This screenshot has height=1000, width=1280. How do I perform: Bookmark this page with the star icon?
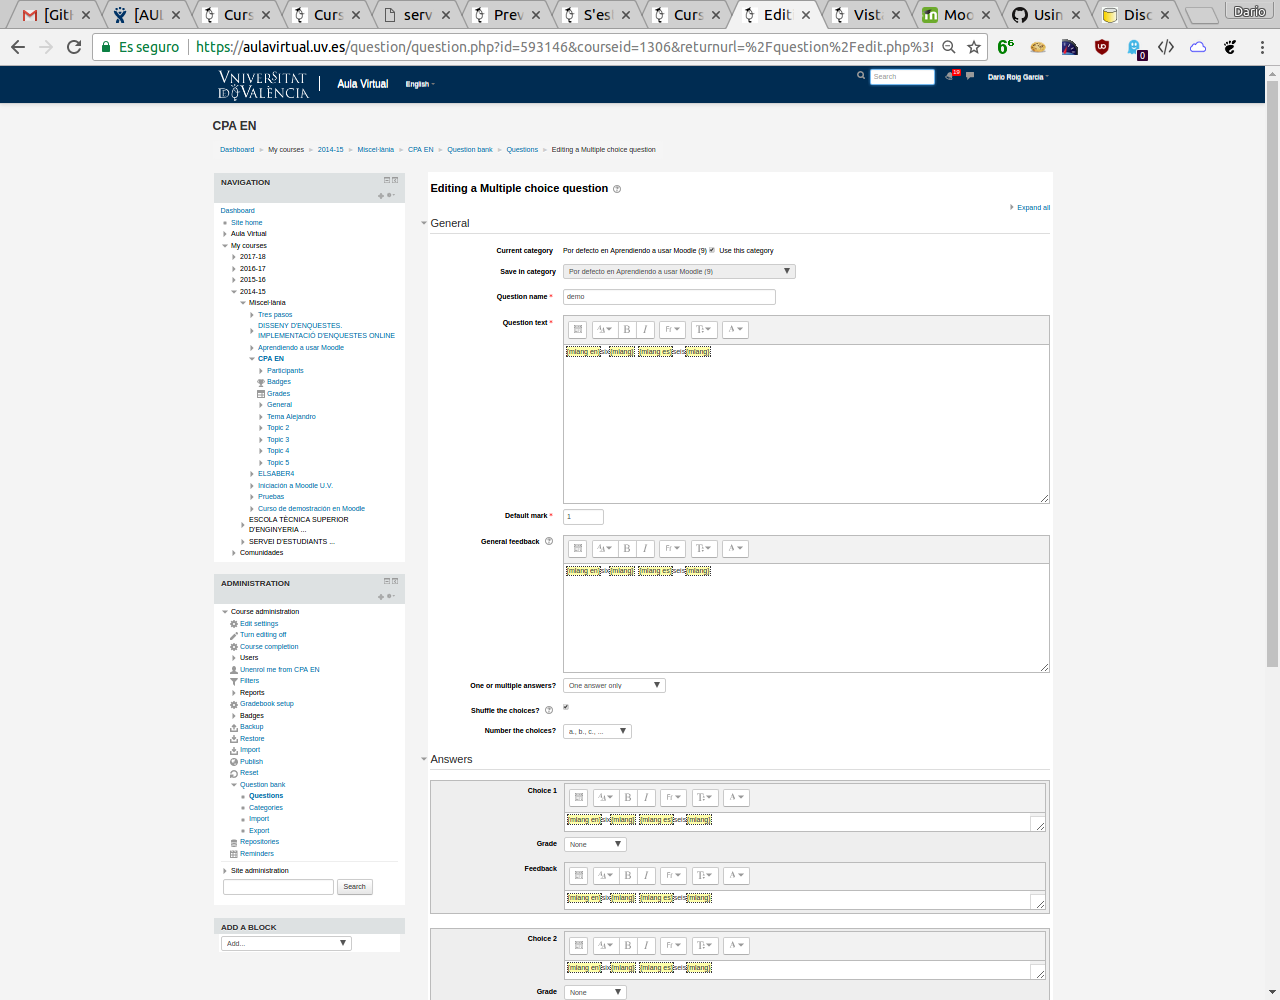(x=974, y=47)
